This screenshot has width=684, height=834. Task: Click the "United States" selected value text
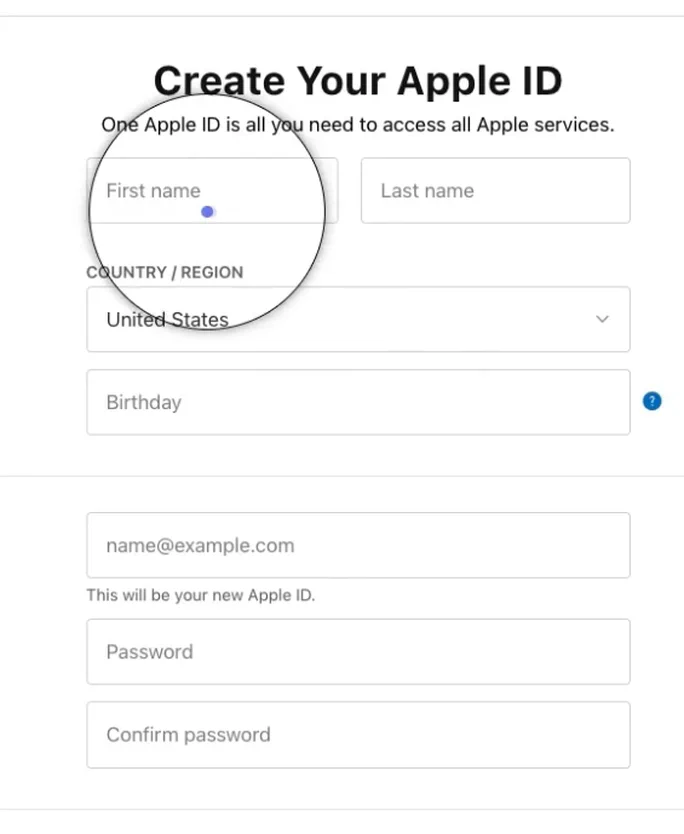167,321
